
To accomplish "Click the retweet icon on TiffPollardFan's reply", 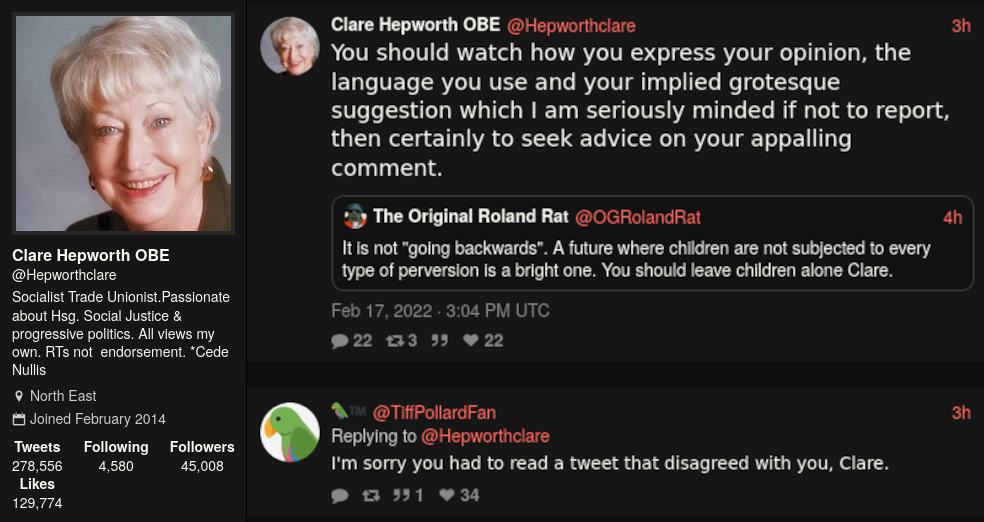I will [x=372, y=495].
